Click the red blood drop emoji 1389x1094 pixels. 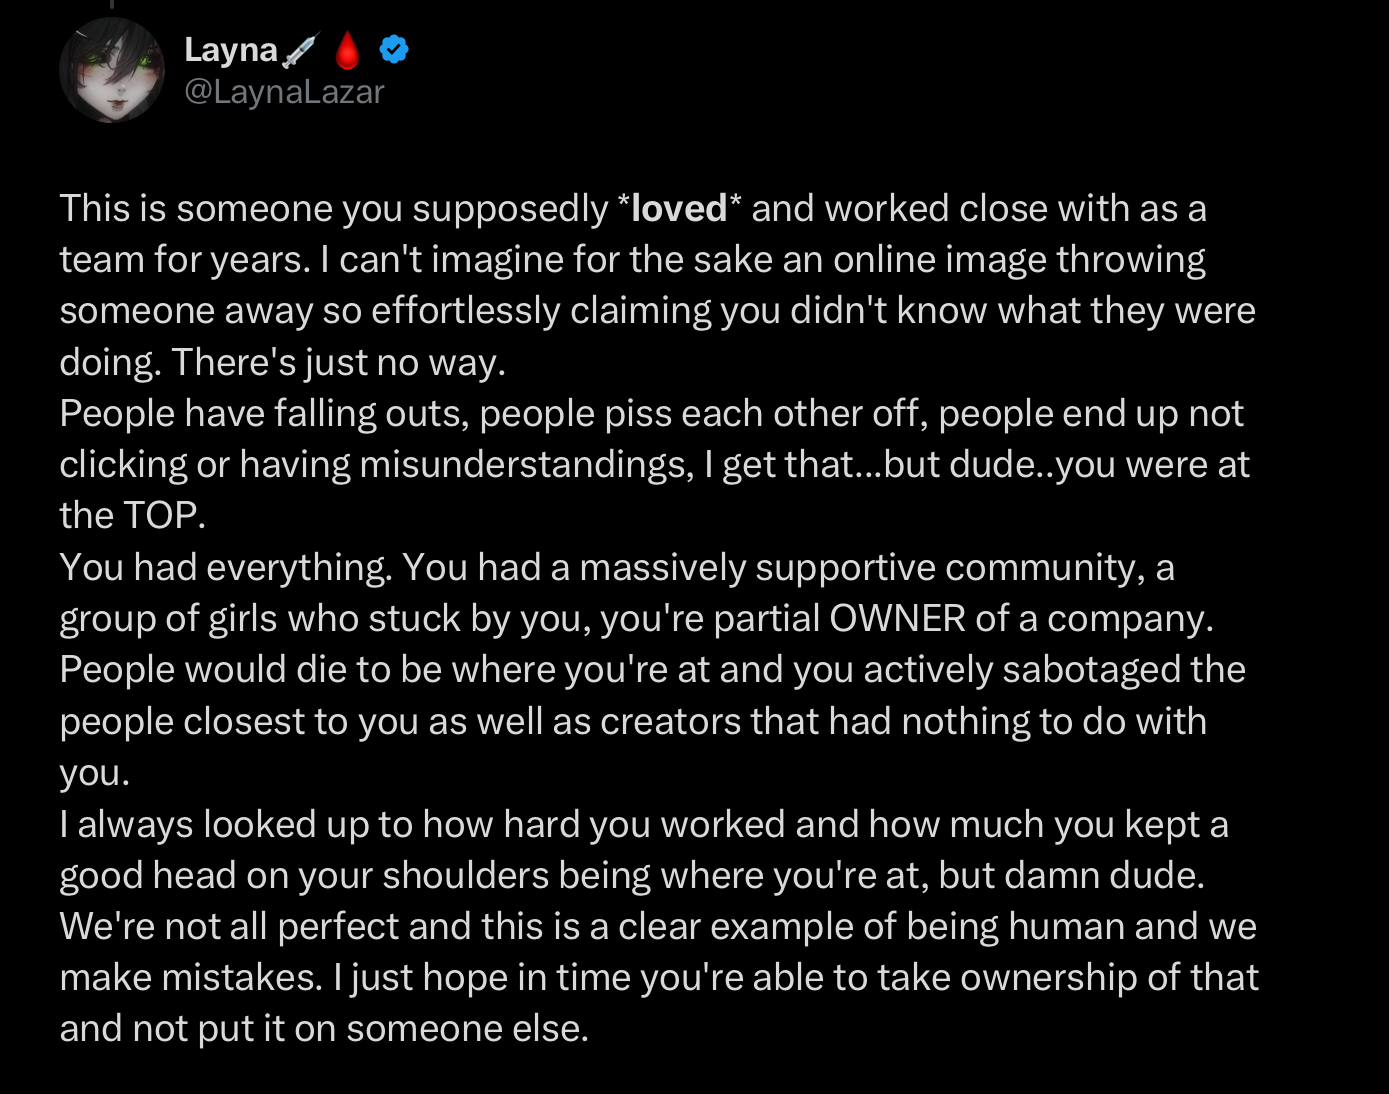(347, 50)
